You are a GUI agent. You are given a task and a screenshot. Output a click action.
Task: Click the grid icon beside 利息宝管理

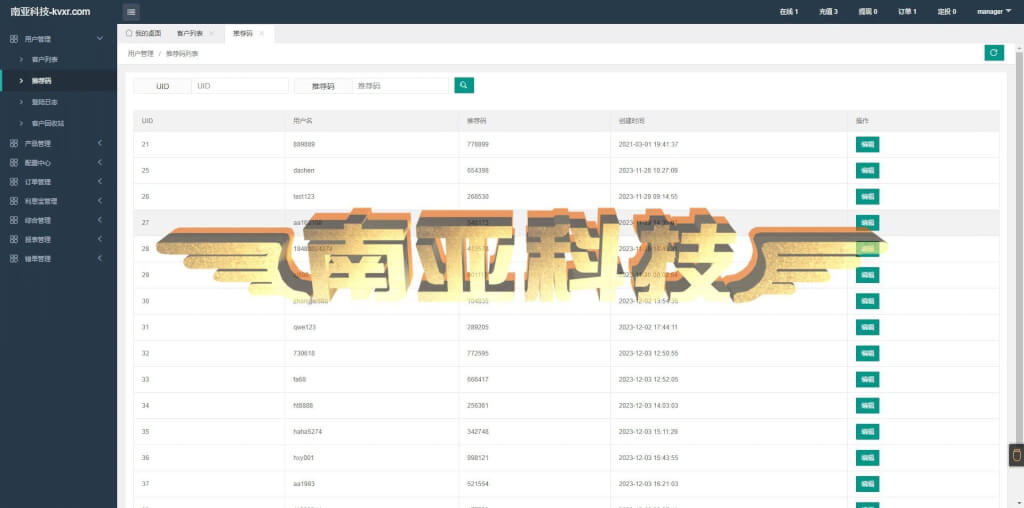[14, 201]
